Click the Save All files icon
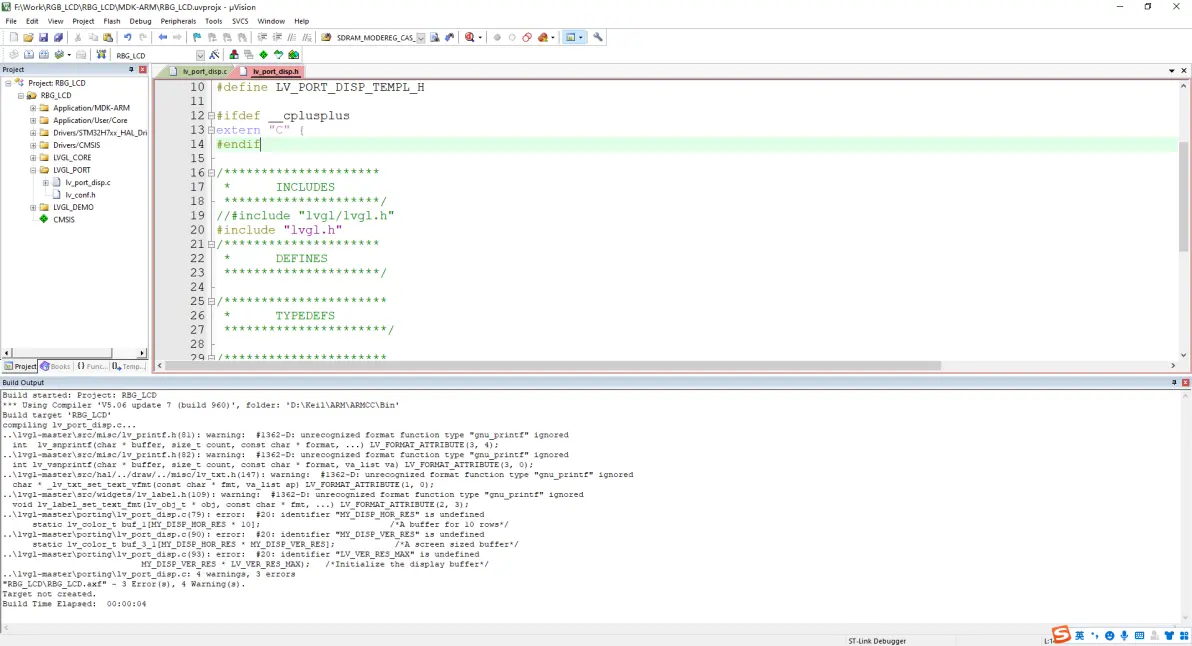 coord(58,38)
